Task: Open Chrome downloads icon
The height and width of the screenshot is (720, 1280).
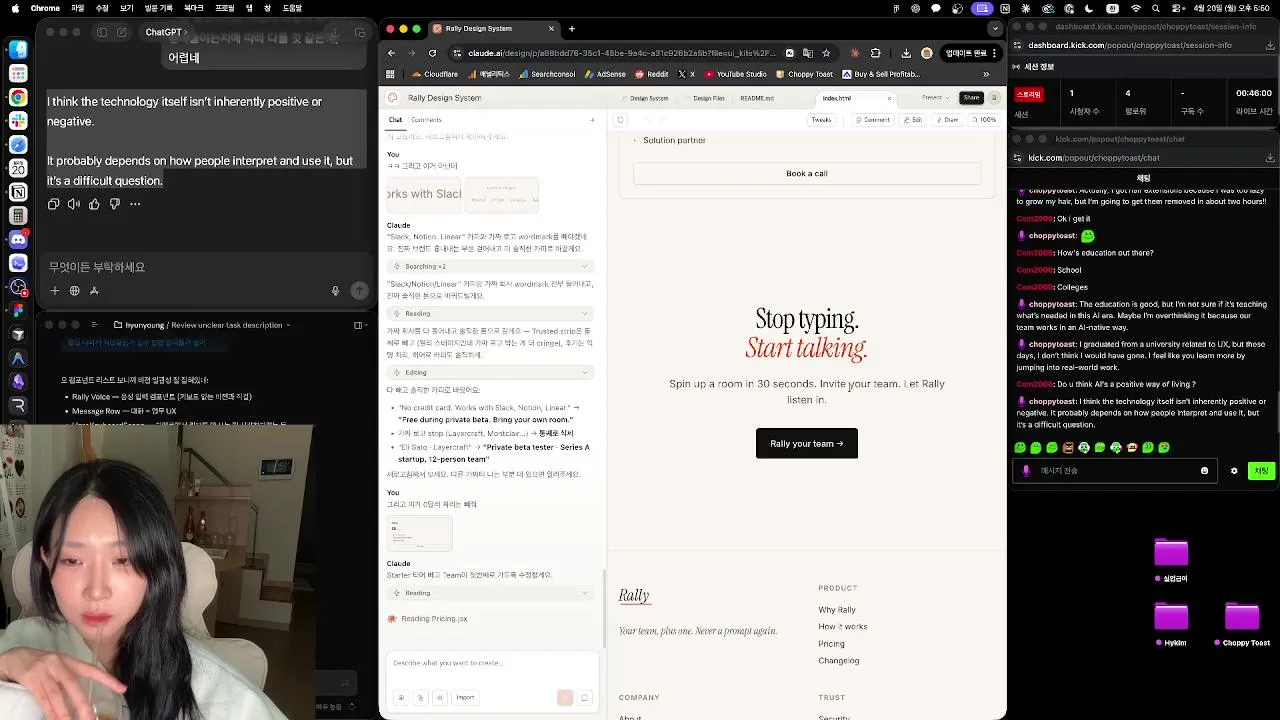Action: 906,53
